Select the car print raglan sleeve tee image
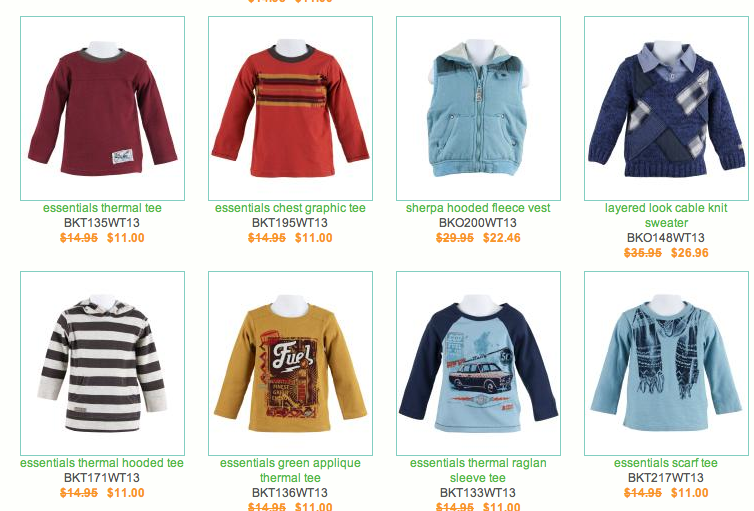The width and height of the screenshot is (754, 511). [478, 363]
